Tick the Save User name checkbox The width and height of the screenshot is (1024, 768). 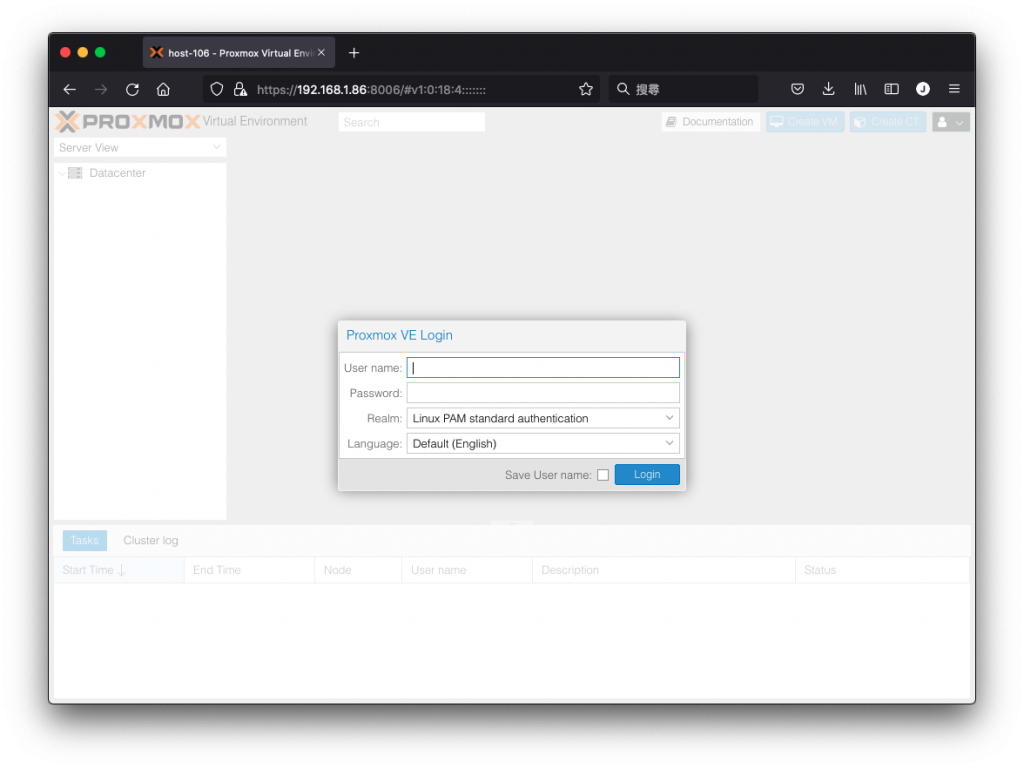pyautogui.click(x=603, y=475)
